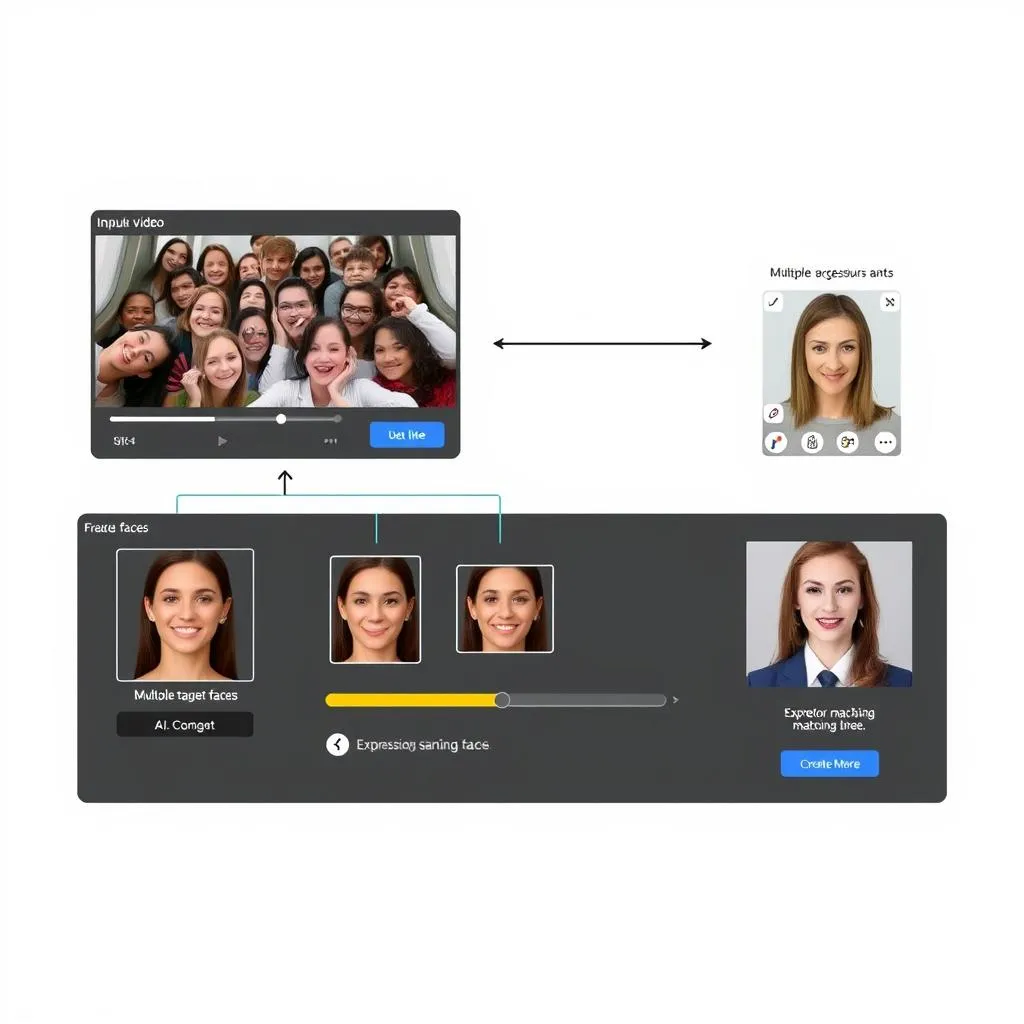Select the checkmark tool on the portrait card
The height and width of the screenshot is (1024, 1024).
[x=772, y=301]
